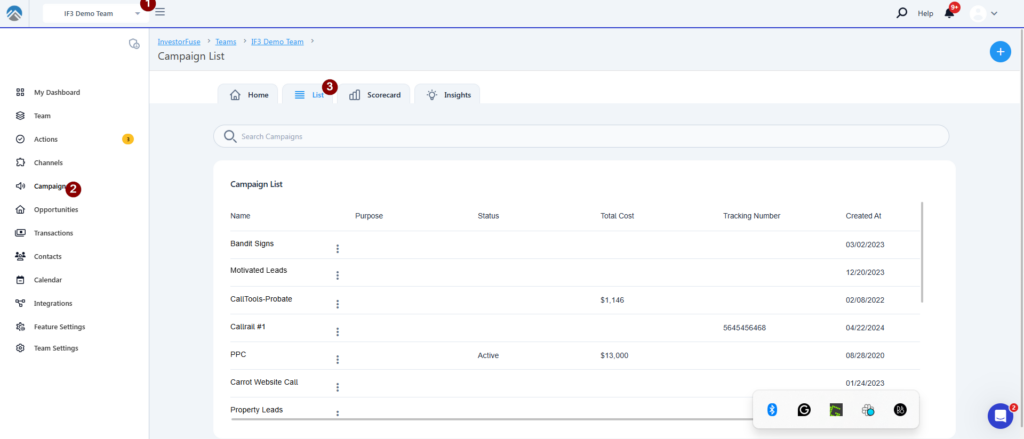Switch to the Scorecard tab
Viewport: 1024px width, 439px height.
point(374,94)
